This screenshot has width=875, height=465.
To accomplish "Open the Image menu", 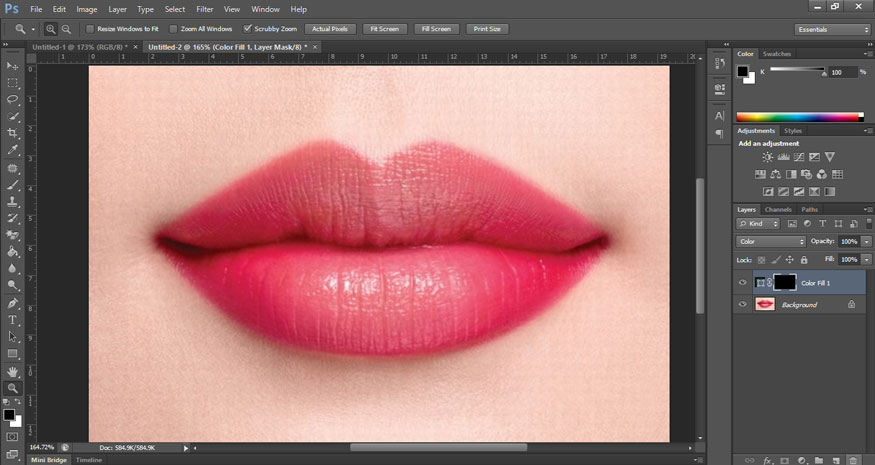I will coord(86,9).
